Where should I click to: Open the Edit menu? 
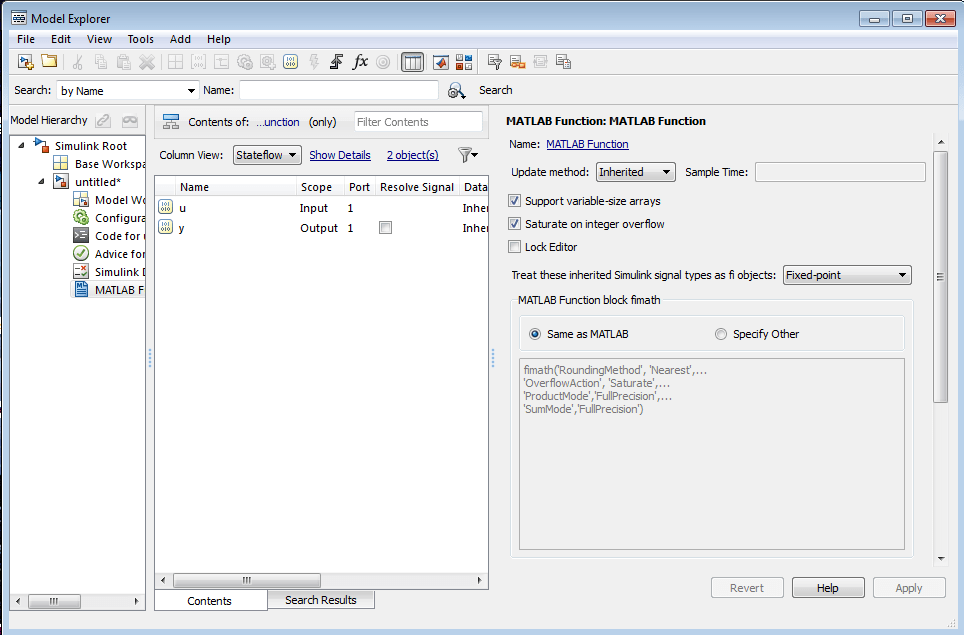pos(61,39)
